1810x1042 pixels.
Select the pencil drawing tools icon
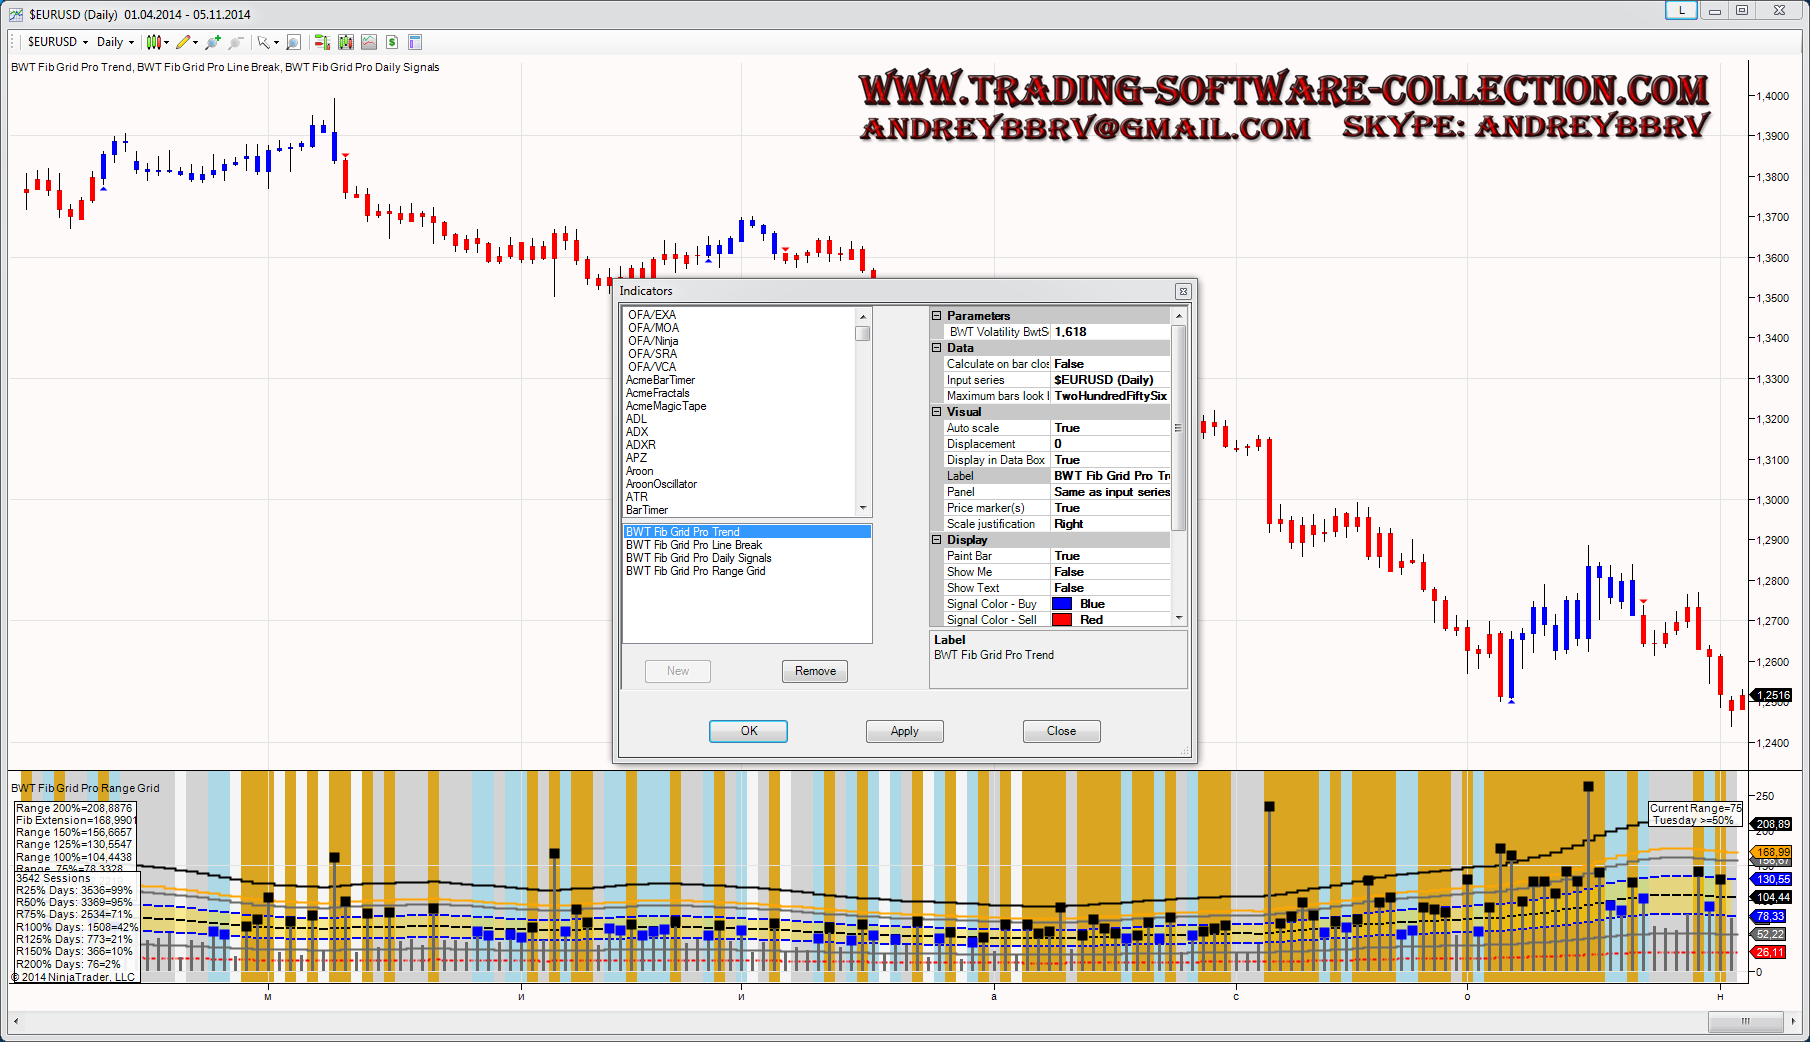tap(183, 42)
